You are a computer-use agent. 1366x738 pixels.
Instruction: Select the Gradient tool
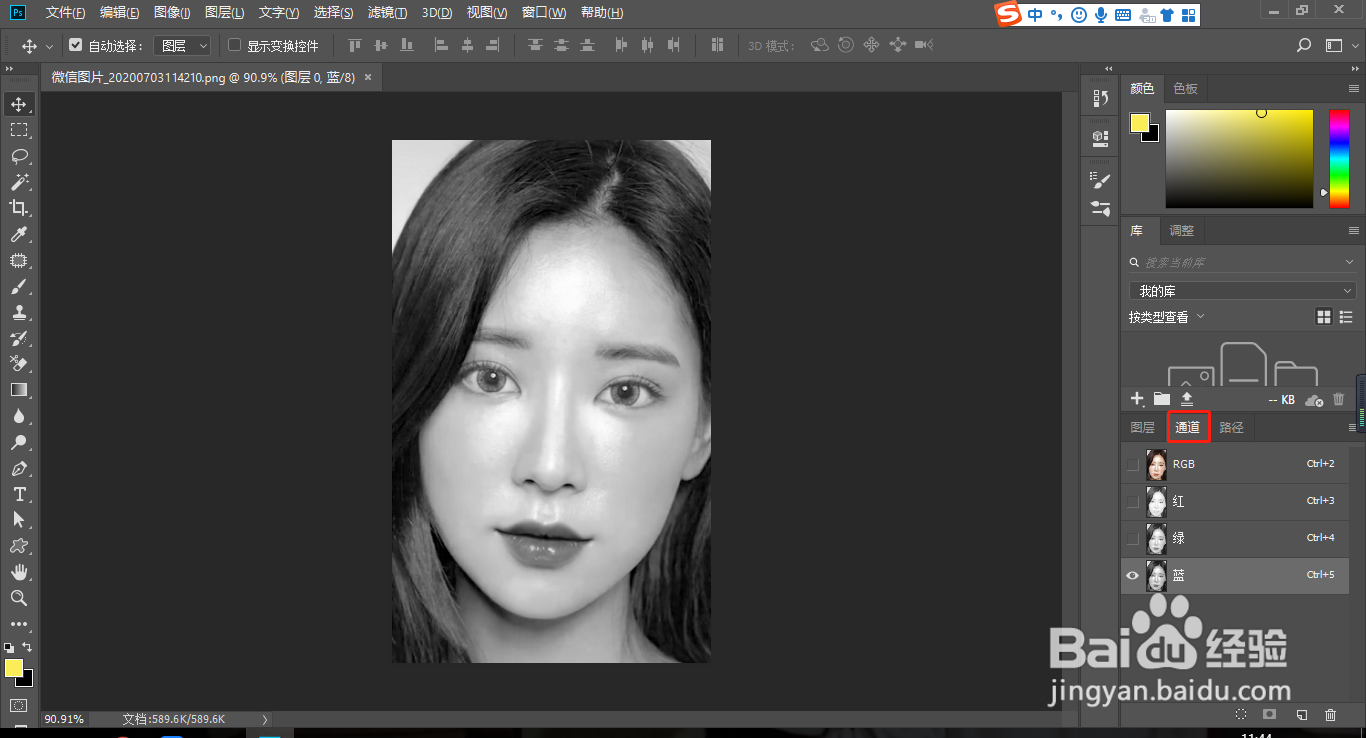[x=19, y=390]
